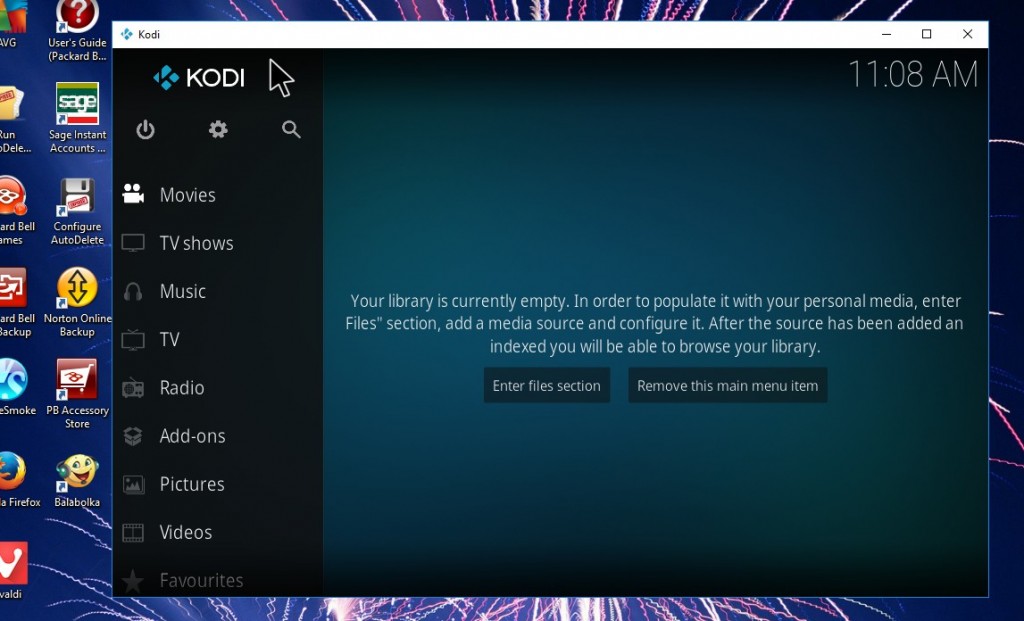The image size is (1024, 621).
Task: Choose Favourites in the sidebar
Action: [201, 580]
